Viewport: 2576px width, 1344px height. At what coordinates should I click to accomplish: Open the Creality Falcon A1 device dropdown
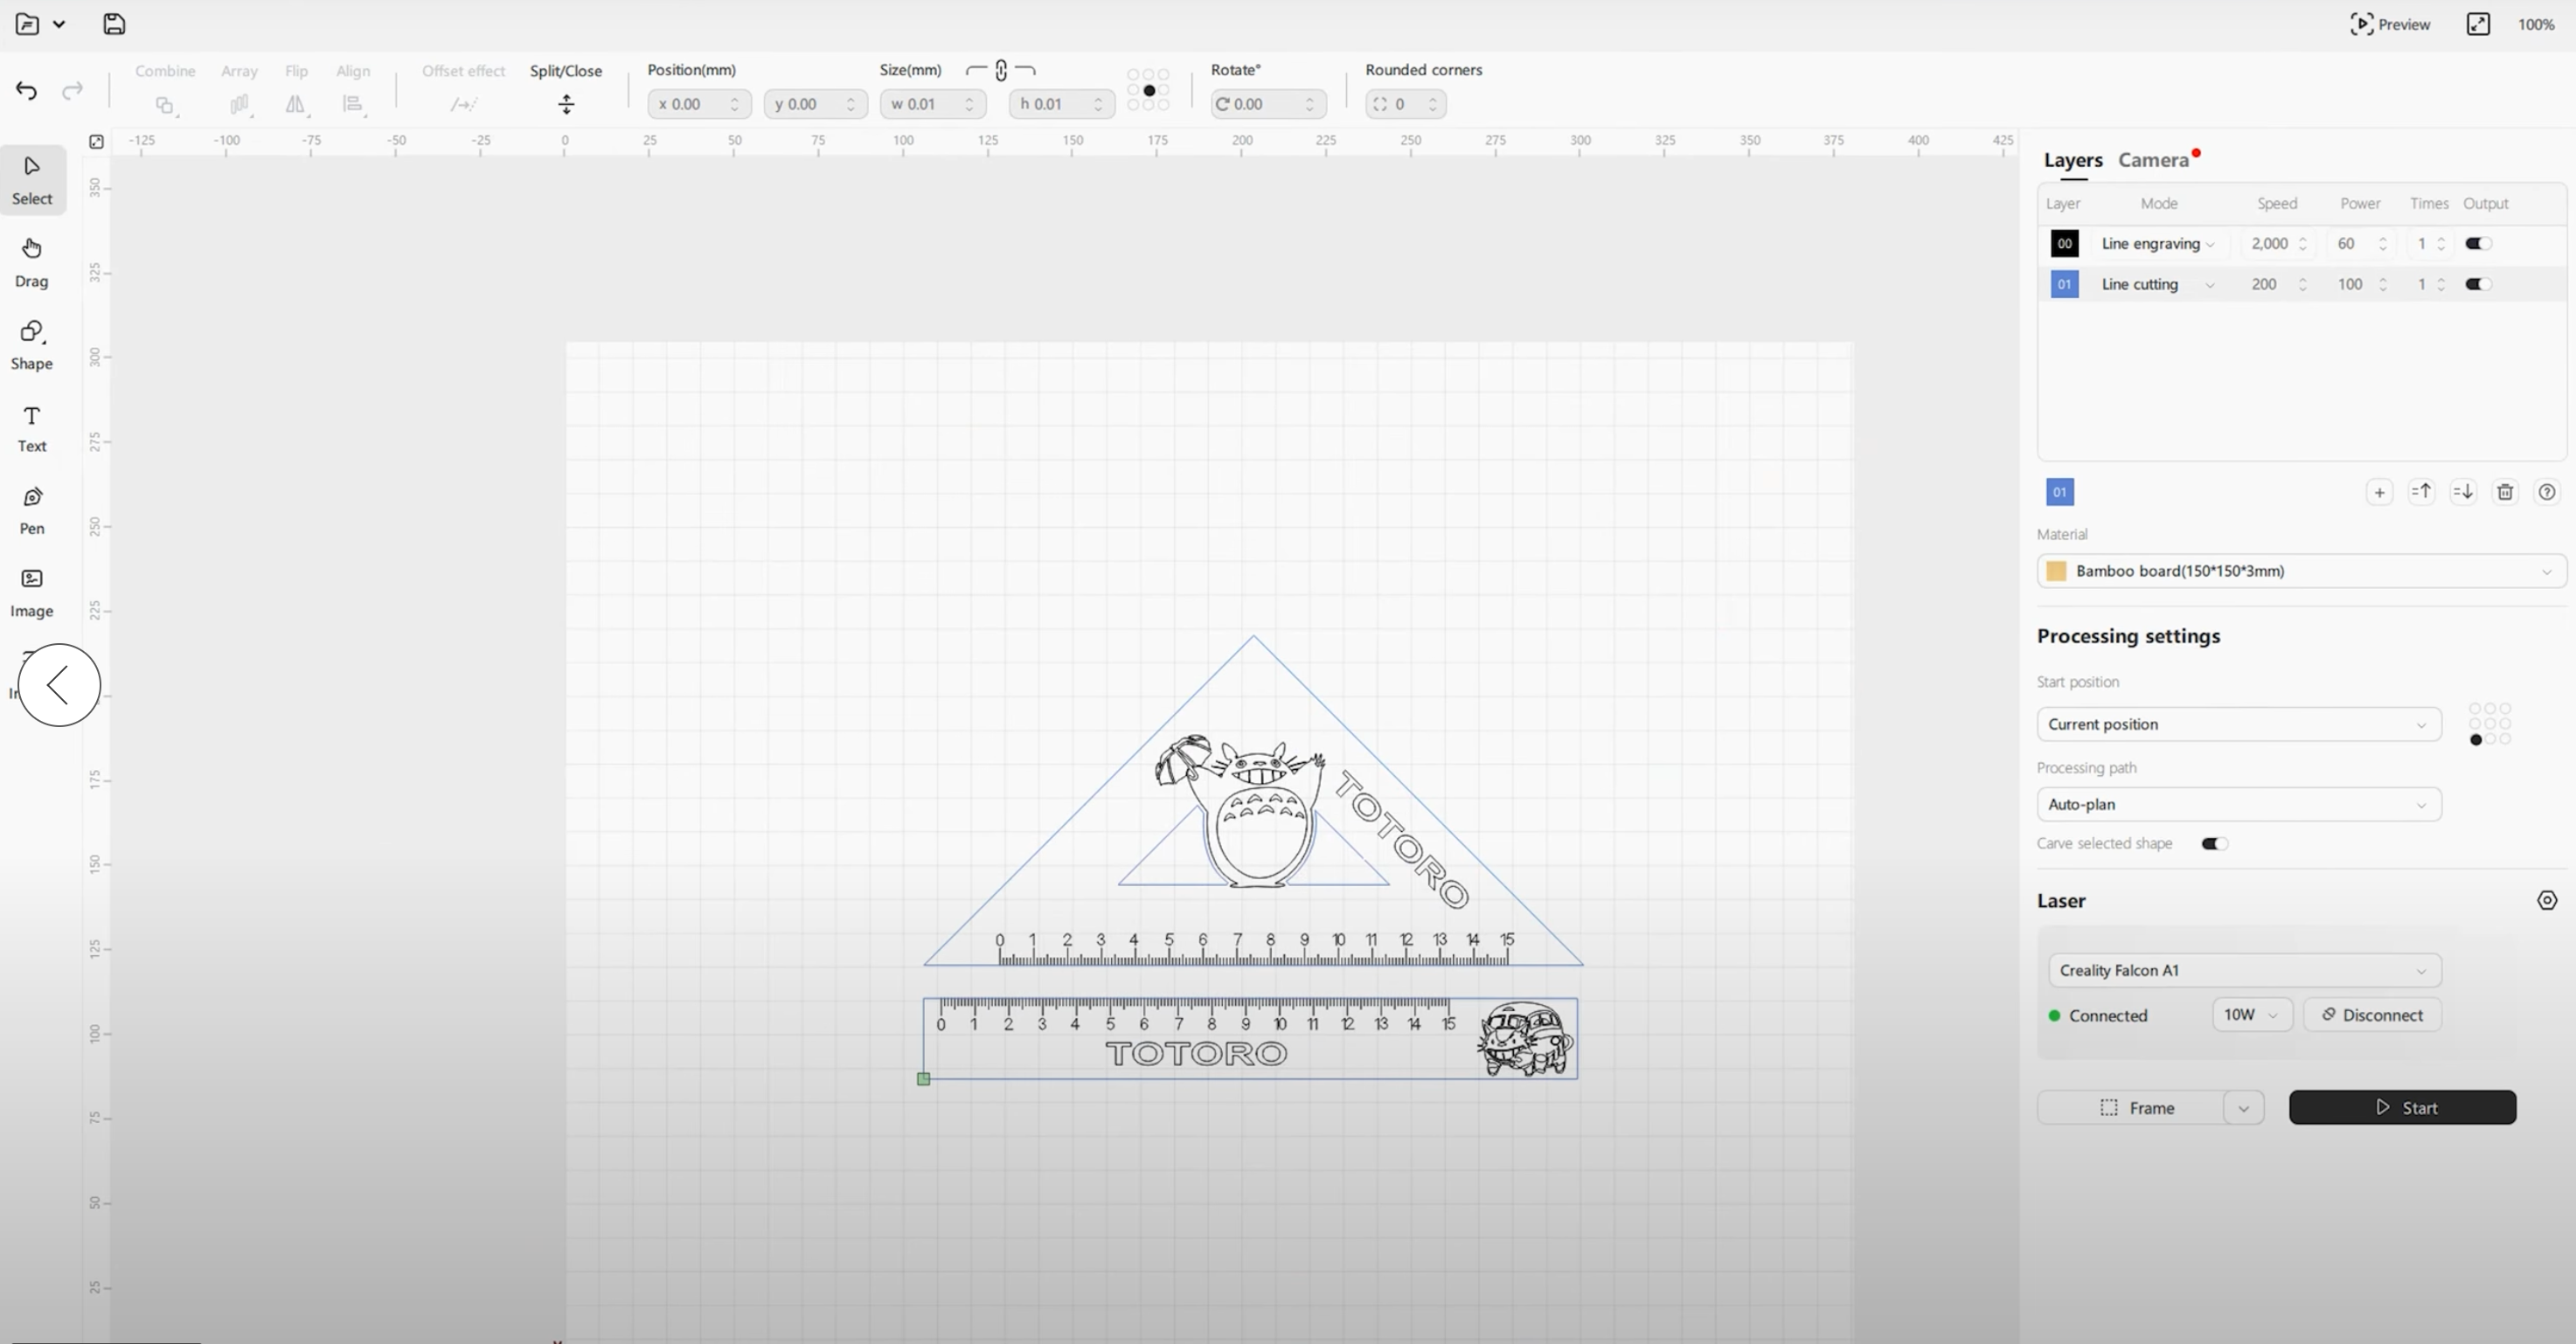click(x=2245, y=970)
